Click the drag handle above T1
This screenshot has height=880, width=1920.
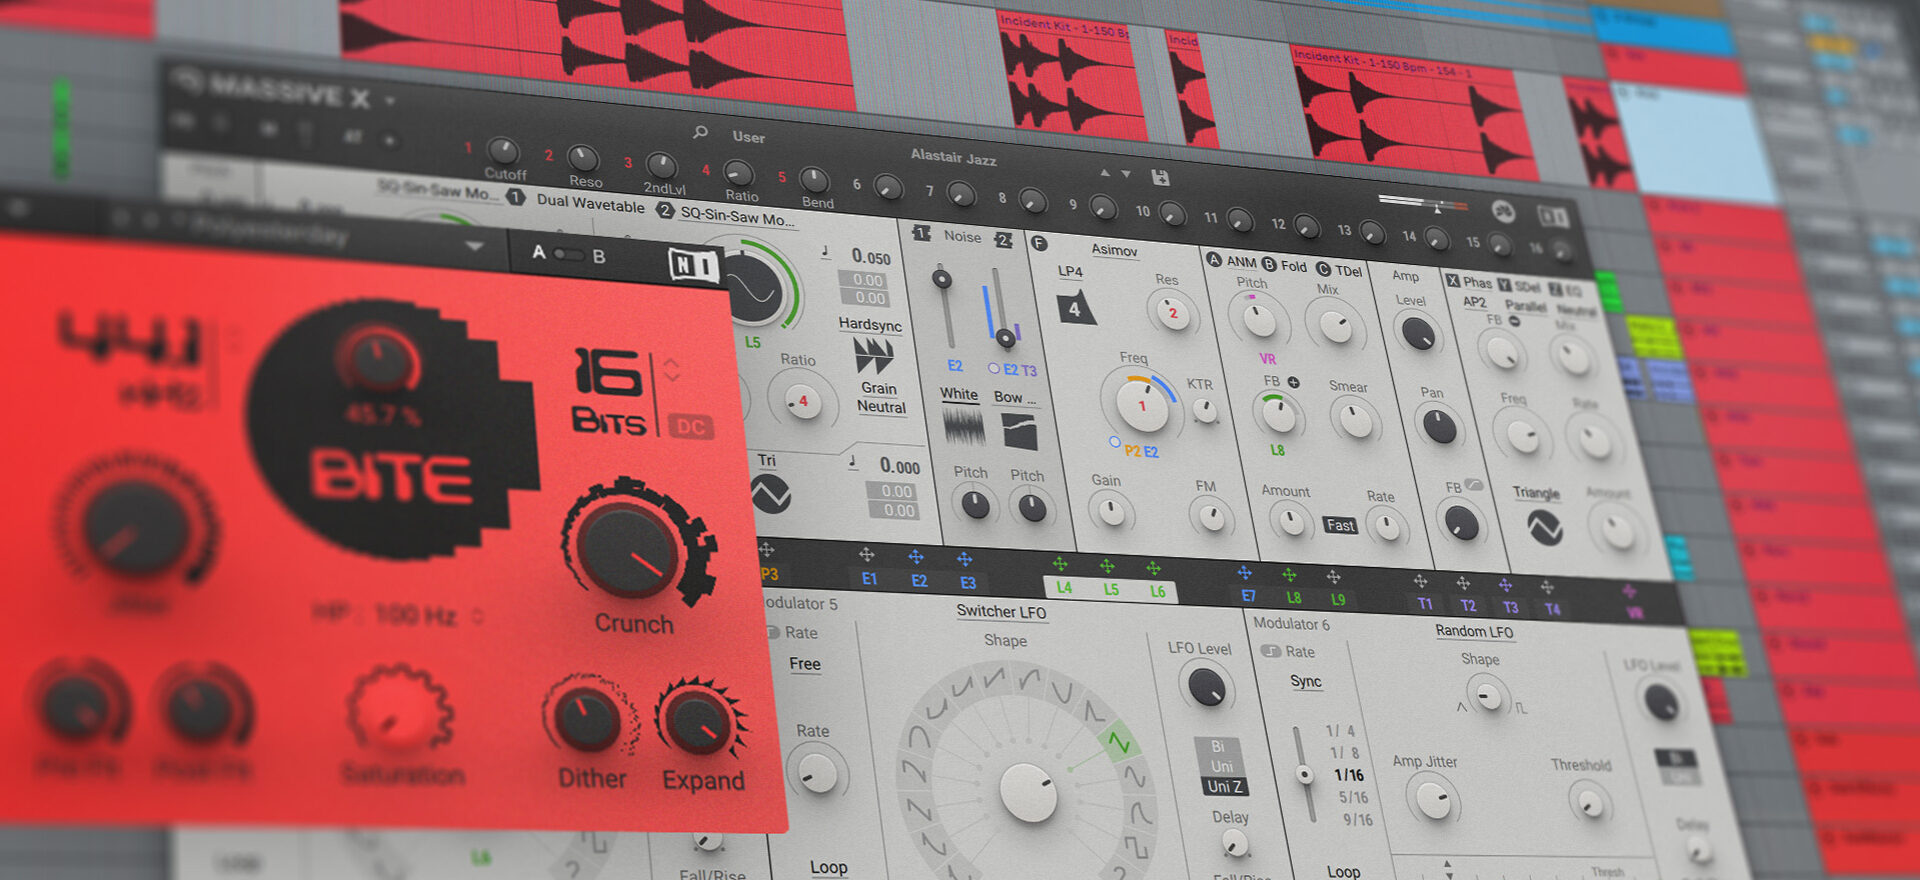pos(1420,581)
